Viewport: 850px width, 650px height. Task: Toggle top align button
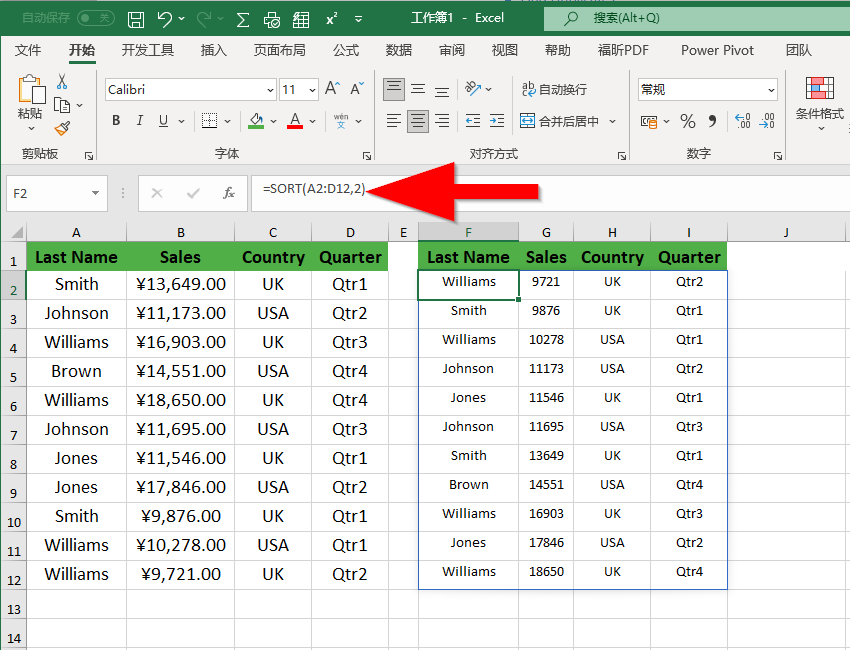[x=394, y=89]
